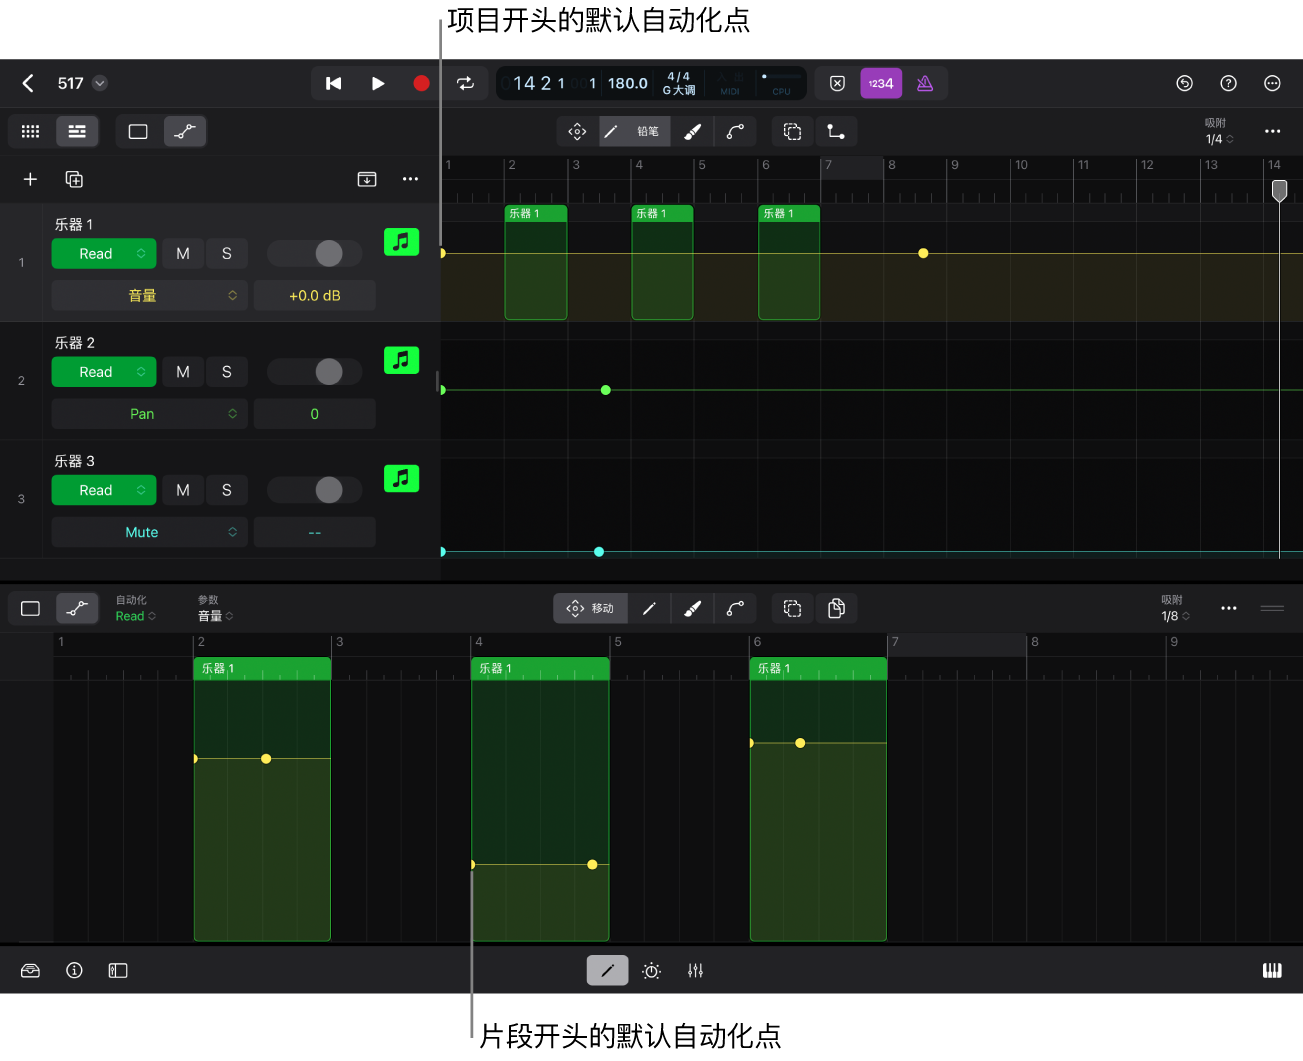The image size is (1303, 1061).
Task: Click the yellow automation point near bar 8
Action: pos(923,253)
